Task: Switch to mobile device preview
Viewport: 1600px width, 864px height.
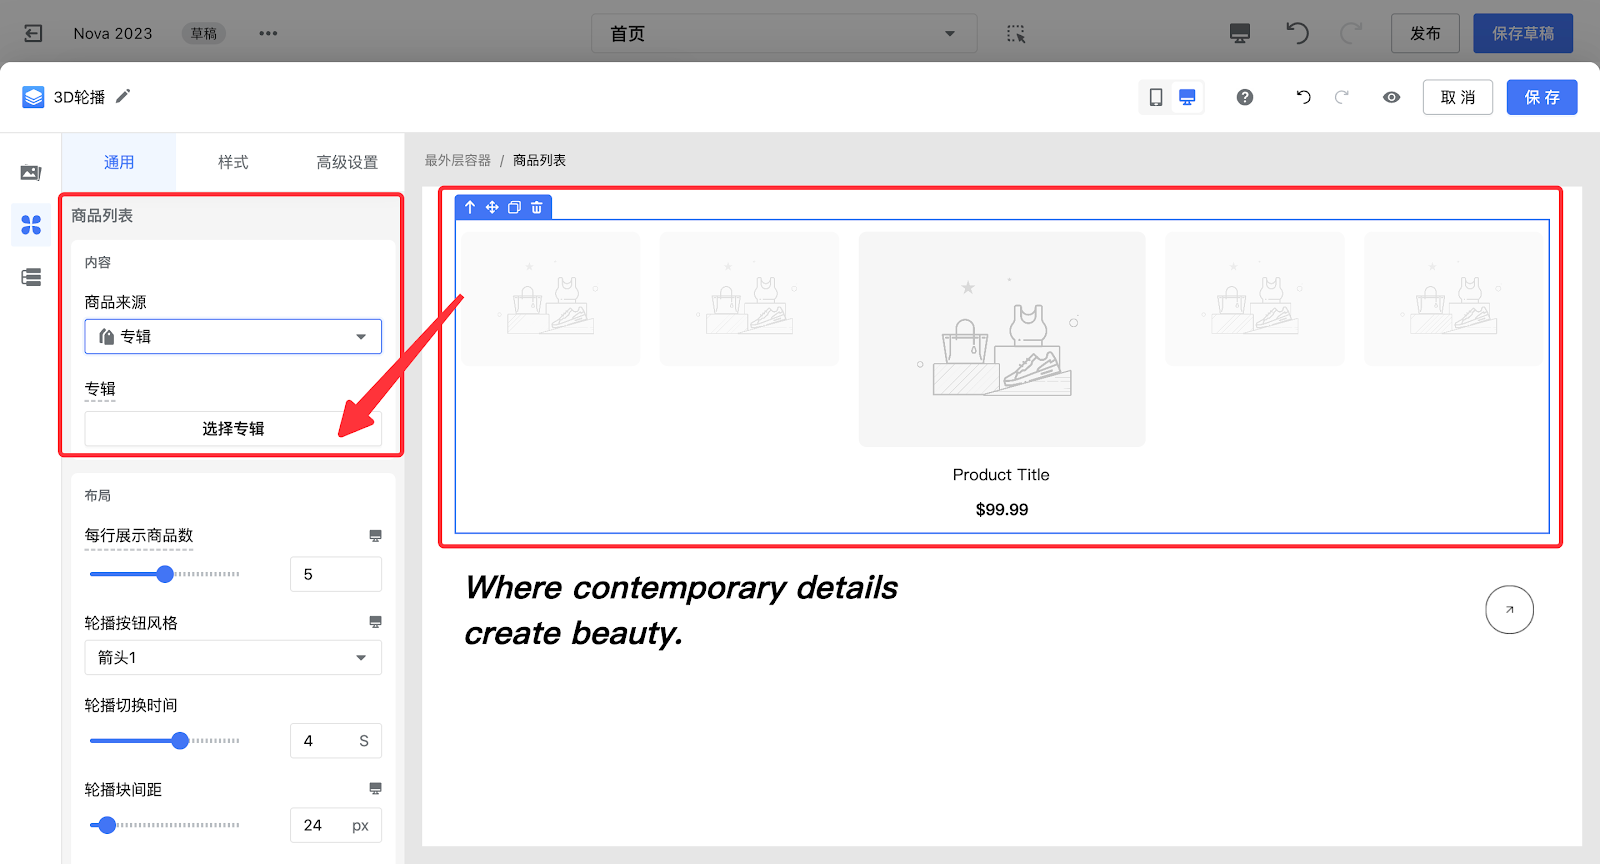Action: [1155, 97]
